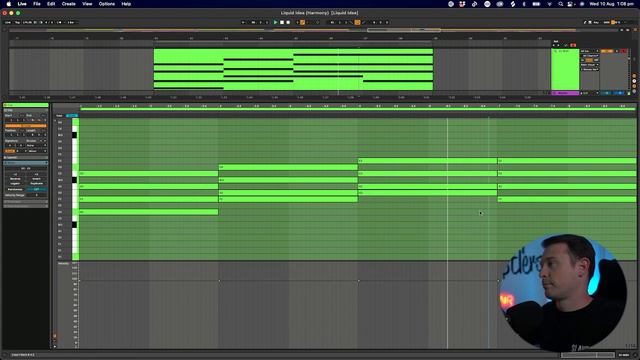This screenshot has height=360, width=640.
Task: Toggle the orange Scale button in clip panel
Action: coord(10,151)
